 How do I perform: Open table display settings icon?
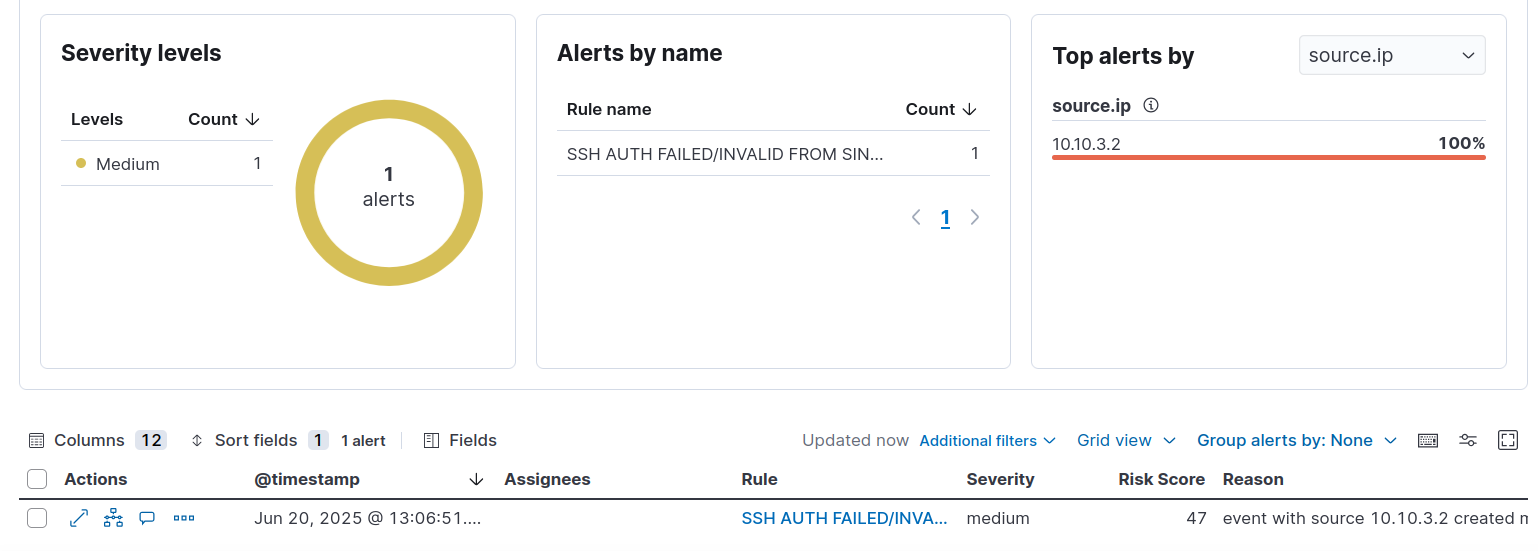pyautogui.click(x=1468, y=440)
